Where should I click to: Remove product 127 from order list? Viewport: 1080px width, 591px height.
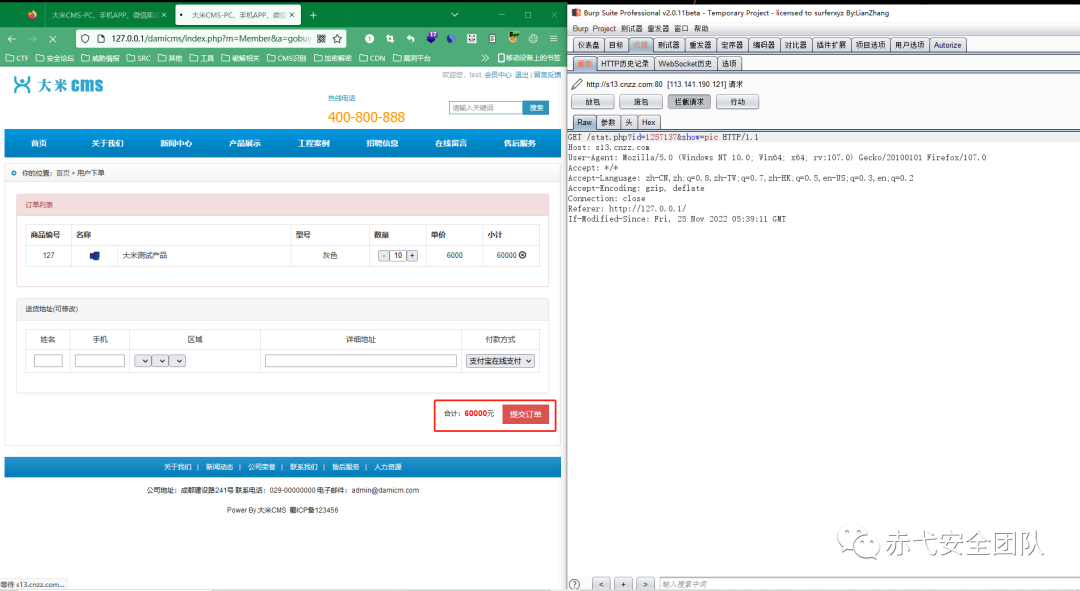click(x=523, y=255)
